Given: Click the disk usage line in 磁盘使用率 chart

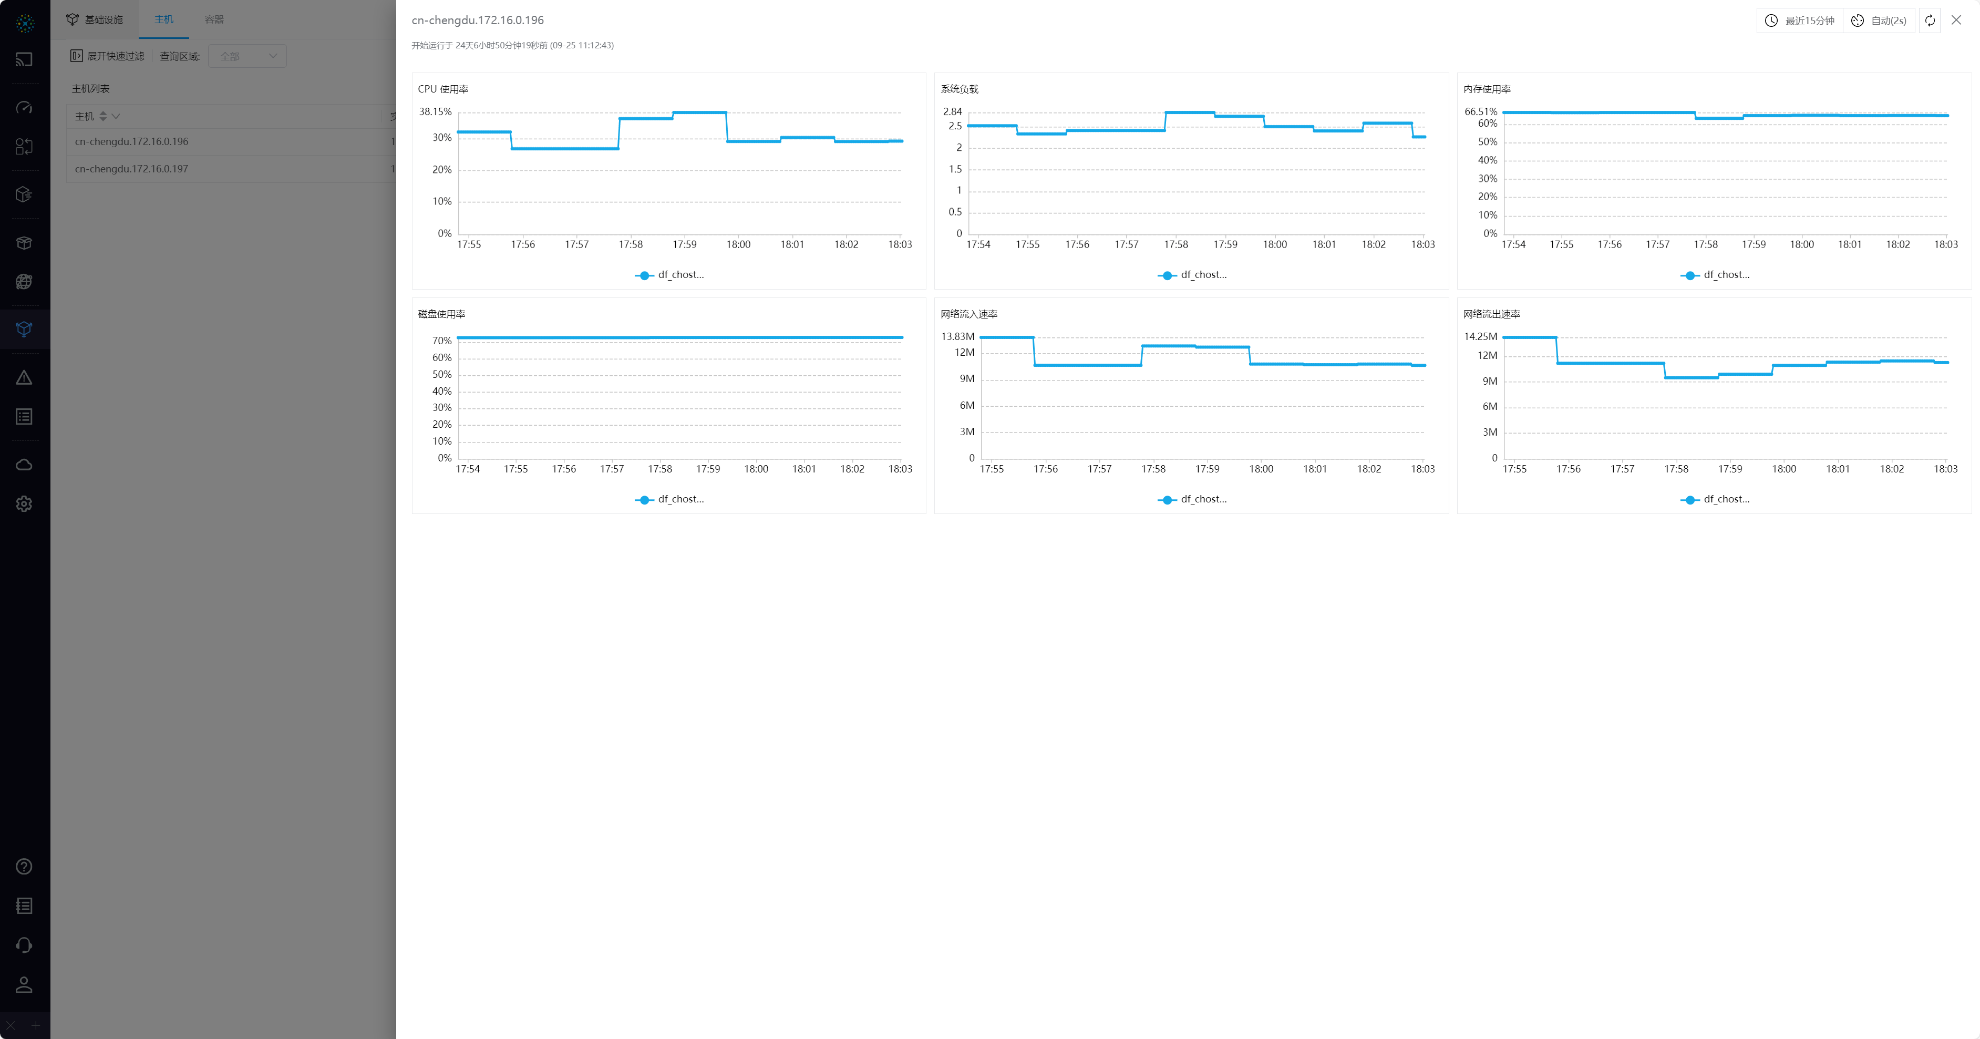Looking at the screenshot, I should point(680,338).
